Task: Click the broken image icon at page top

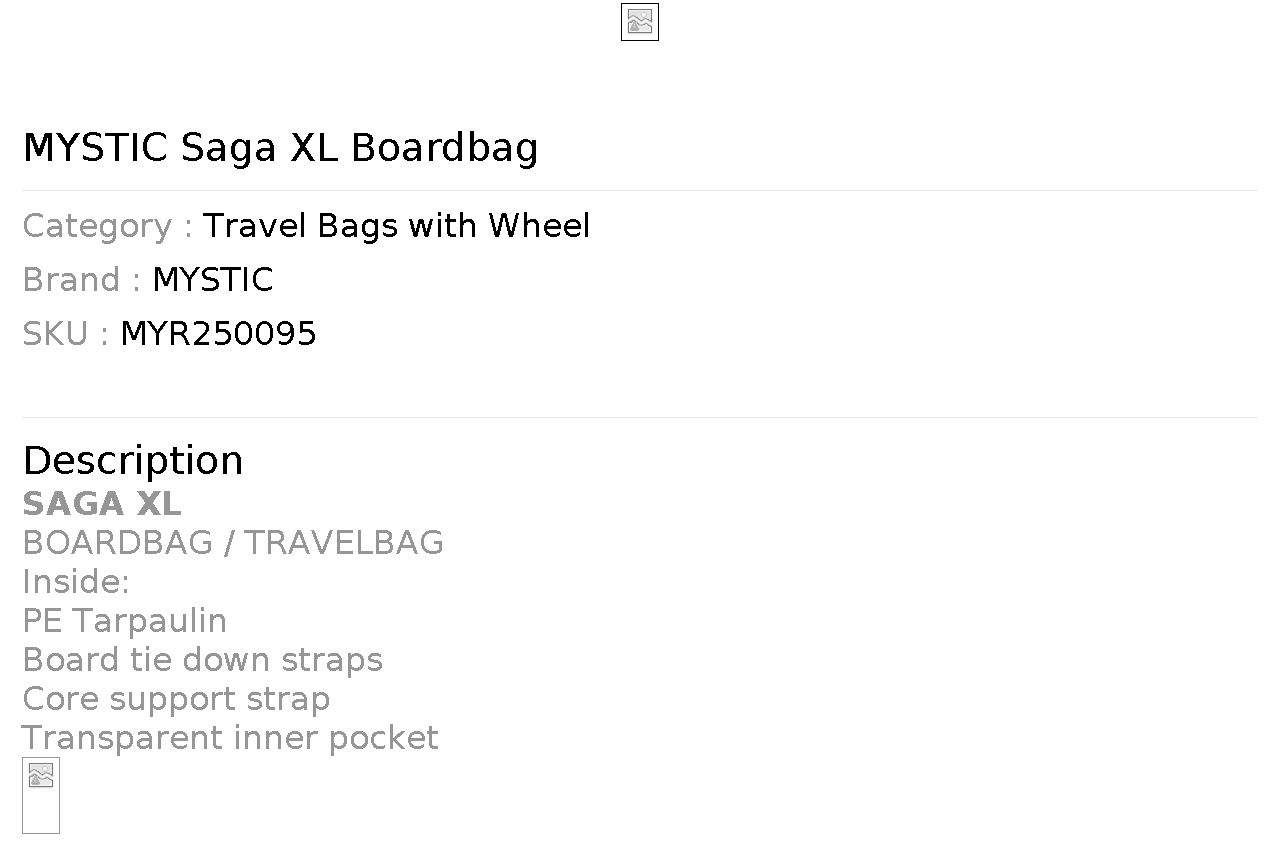Action: (640, 22)
